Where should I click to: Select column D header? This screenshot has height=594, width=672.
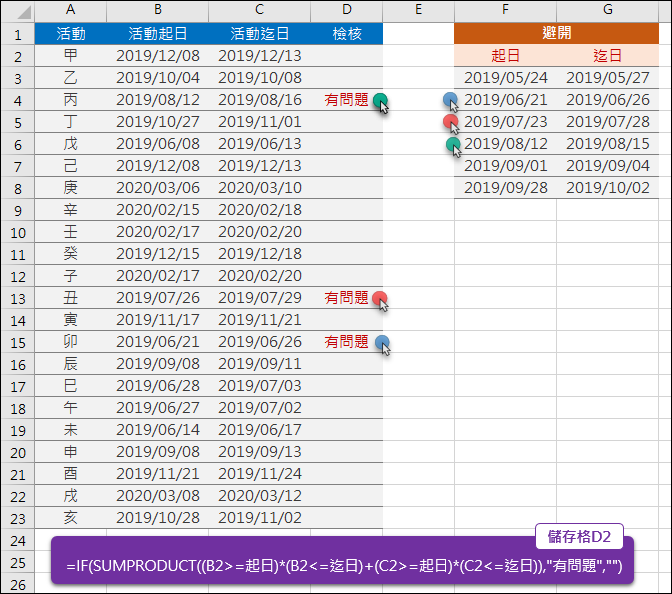[x=347, y=11]
